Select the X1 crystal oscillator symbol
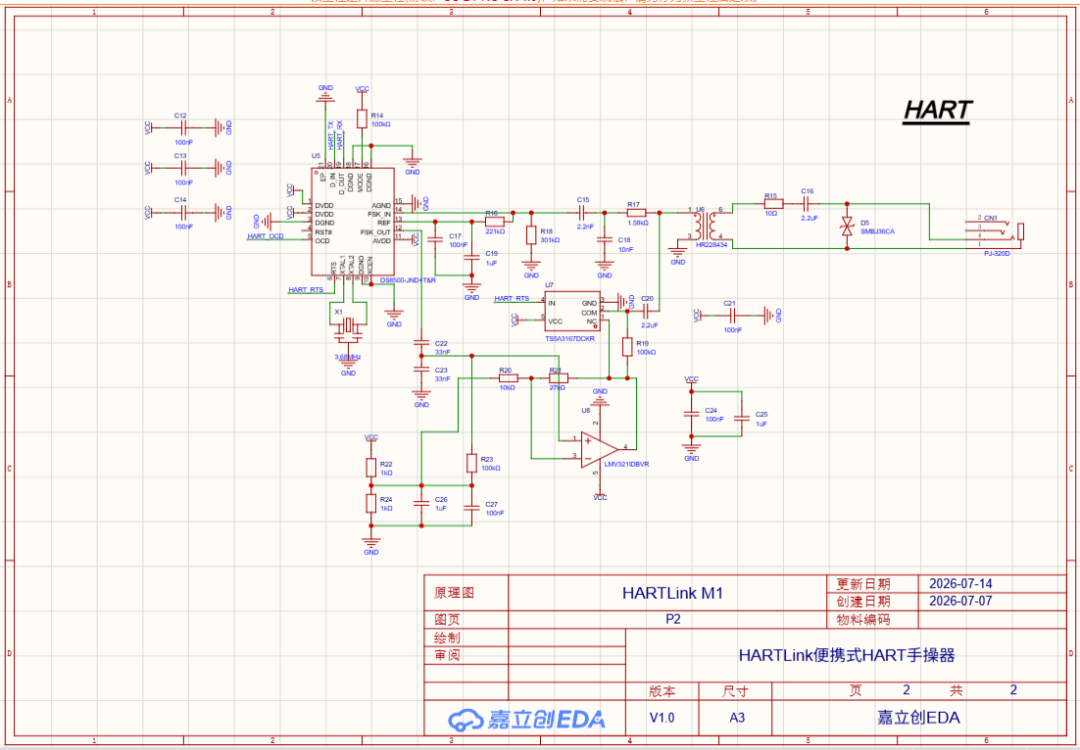Viewport: 1080px width, 750px height. [349, 328]
